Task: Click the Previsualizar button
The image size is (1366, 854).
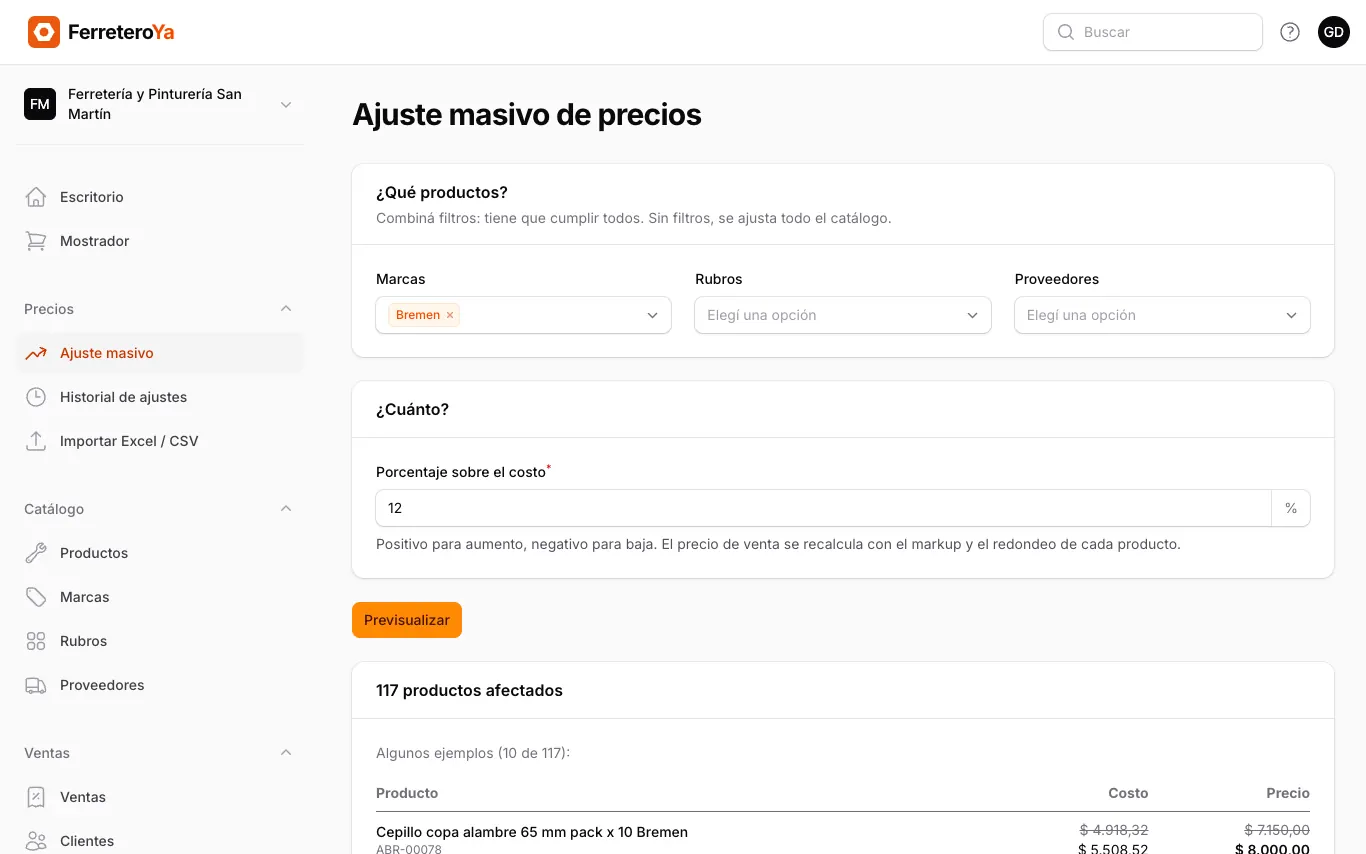Action: click(x=407, y=620)
